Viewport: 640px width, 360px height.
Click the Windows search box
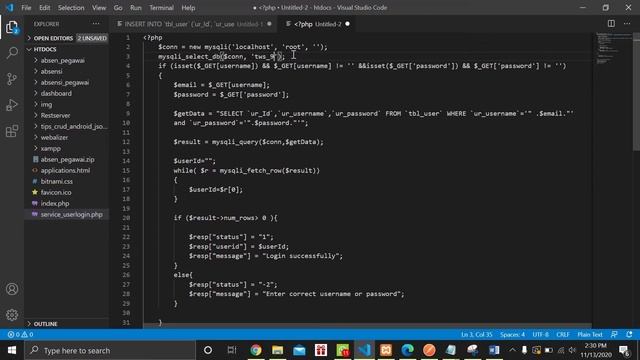pyautogui.click(x=110, y=350)
